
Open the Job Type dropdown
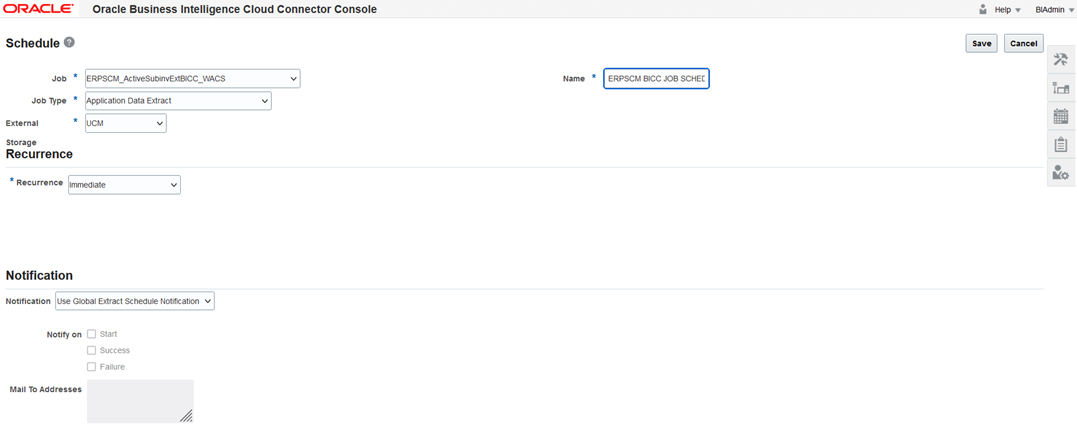pyautogui.click(x=178, y=101)
